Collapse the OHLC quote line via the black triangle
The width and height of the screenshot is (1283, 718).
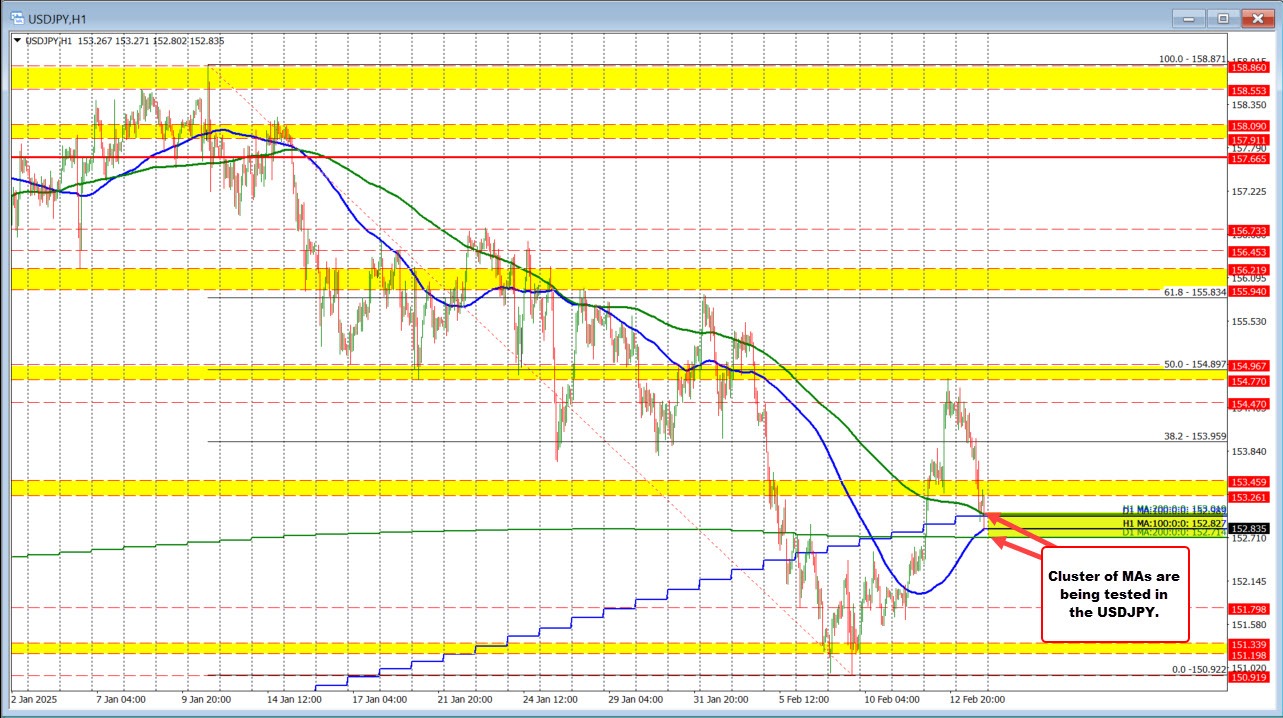pyautogui.click(x=18, y=42)
